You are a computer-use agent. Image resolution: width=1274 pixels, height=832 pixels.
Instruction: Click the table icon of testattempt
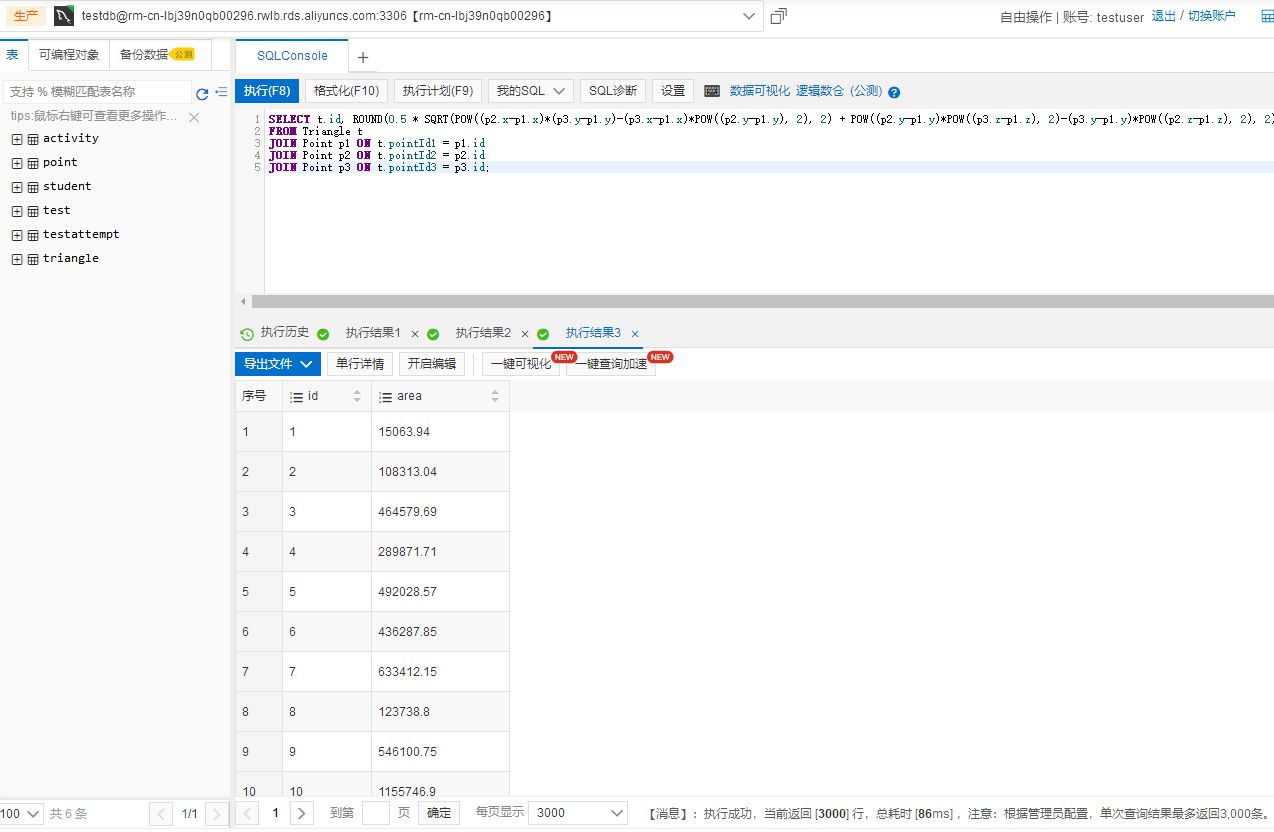[33, 235]
